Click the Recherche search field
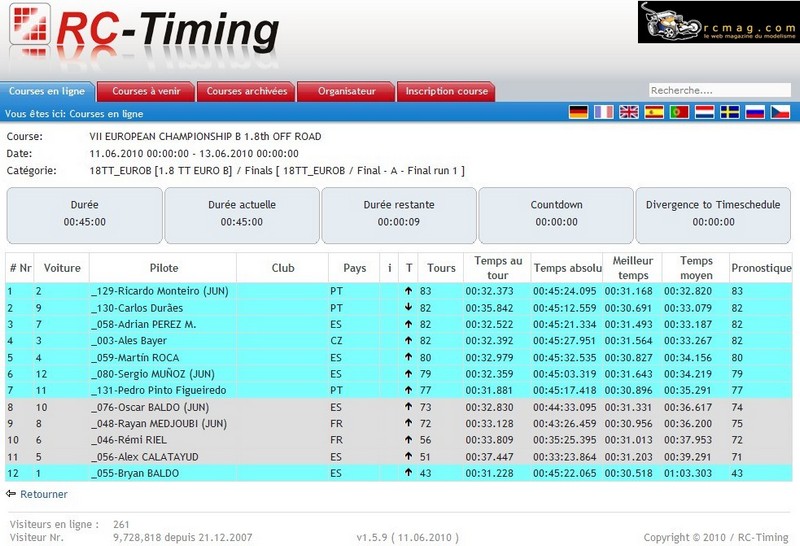800x546 pixels. click(x=719, y=90)
